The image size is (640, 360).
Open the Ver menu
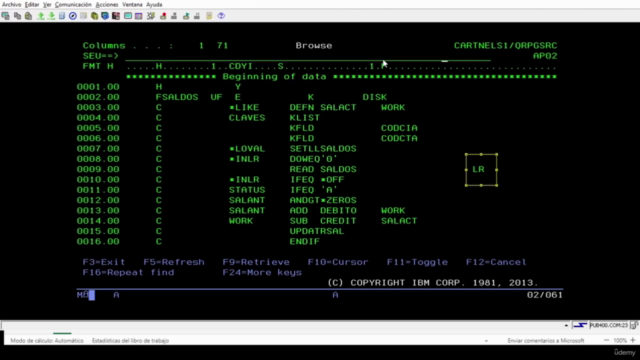point(47,4)
